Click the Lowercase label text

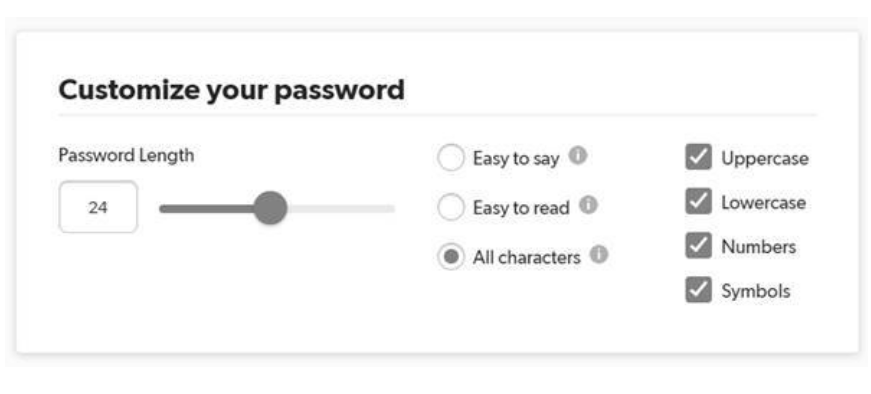click(x=763, y=202)
